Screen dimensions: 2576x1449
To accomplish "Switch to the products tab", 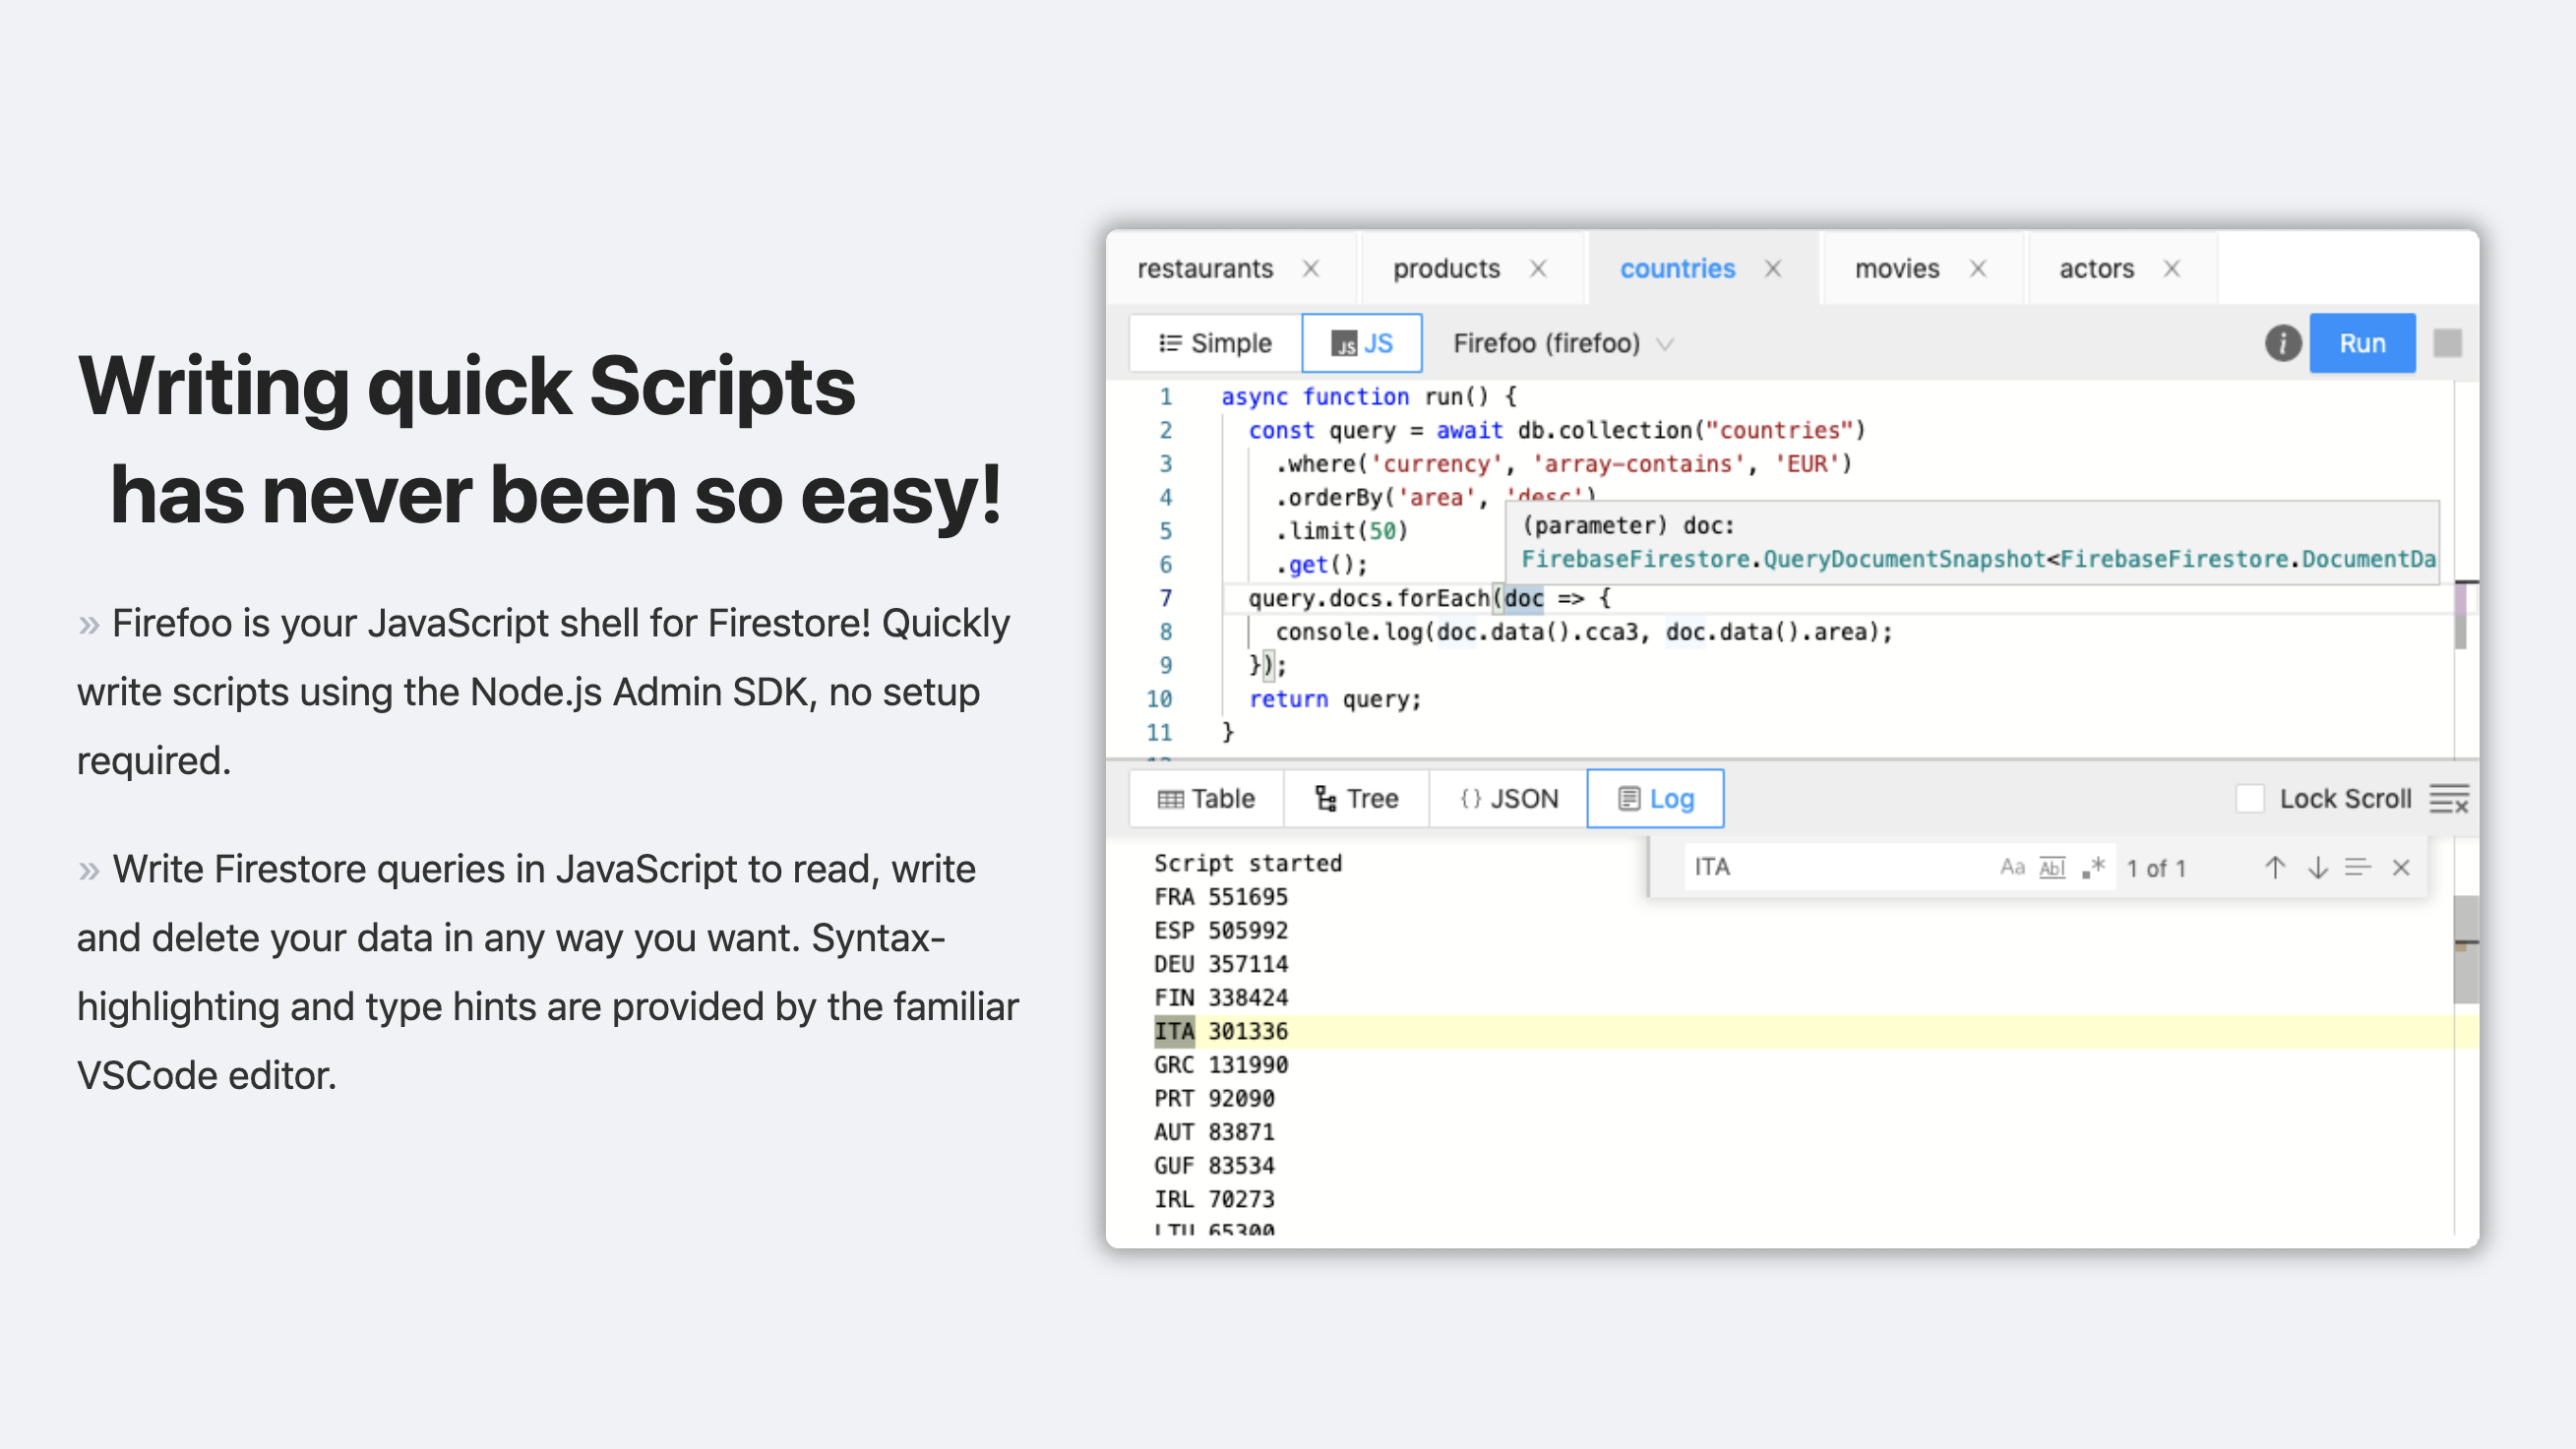I will click(1446, 268).
